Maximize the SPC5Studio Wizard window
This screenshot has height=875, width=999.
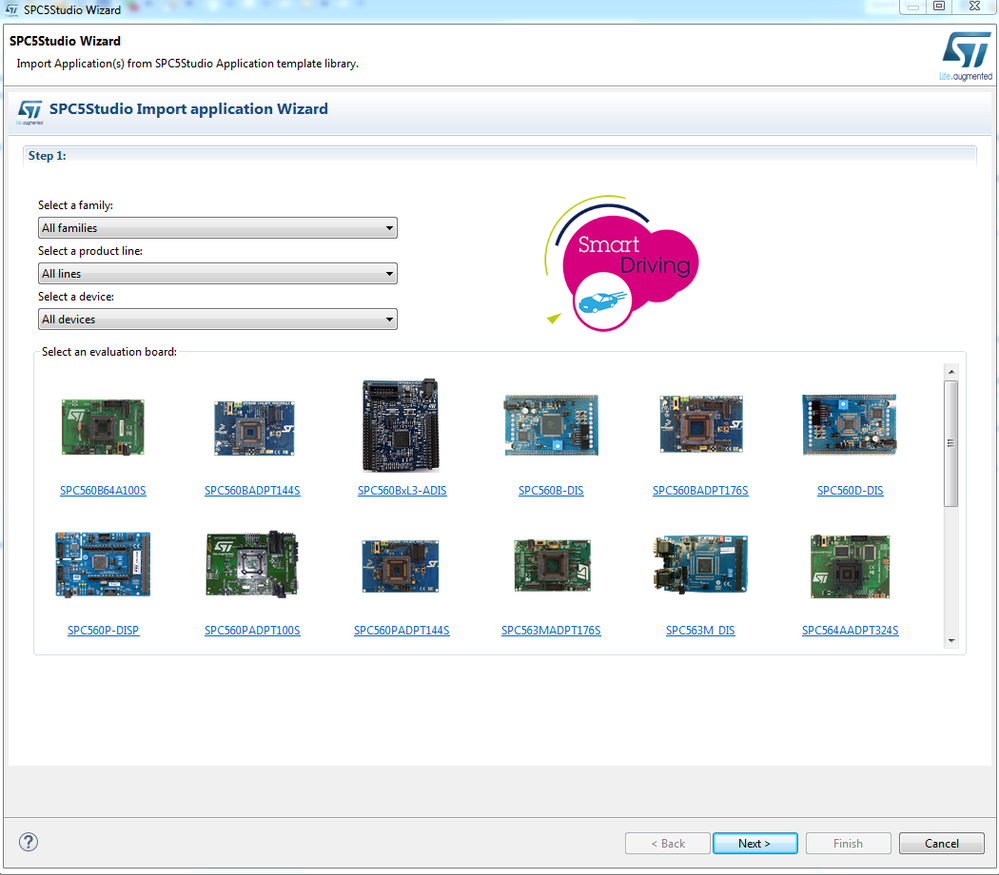(938, 6)
